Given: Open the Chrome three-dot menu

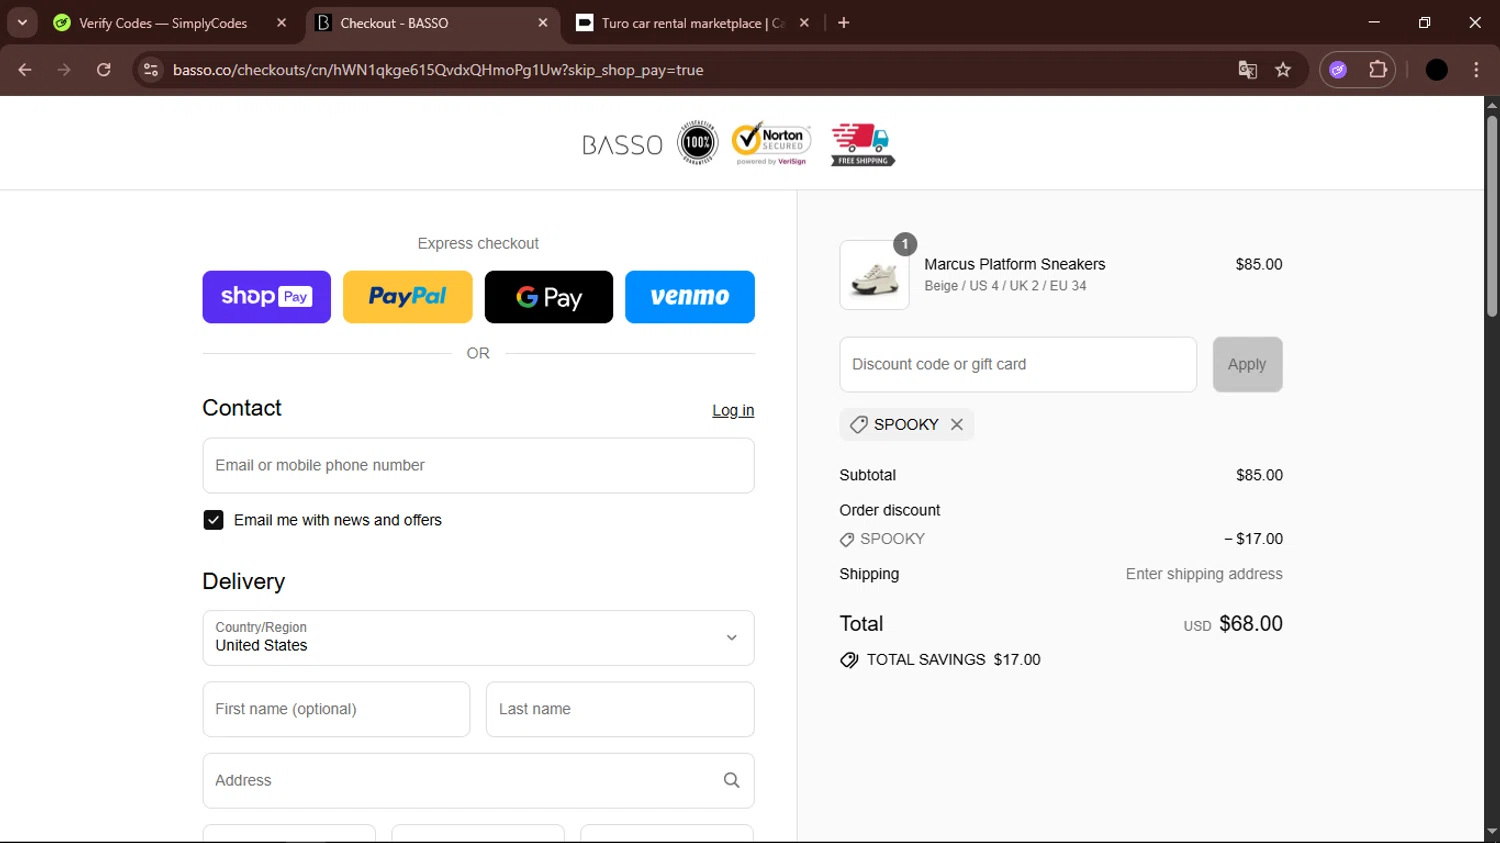Looking at the screenshot, I should [1476, 70].
